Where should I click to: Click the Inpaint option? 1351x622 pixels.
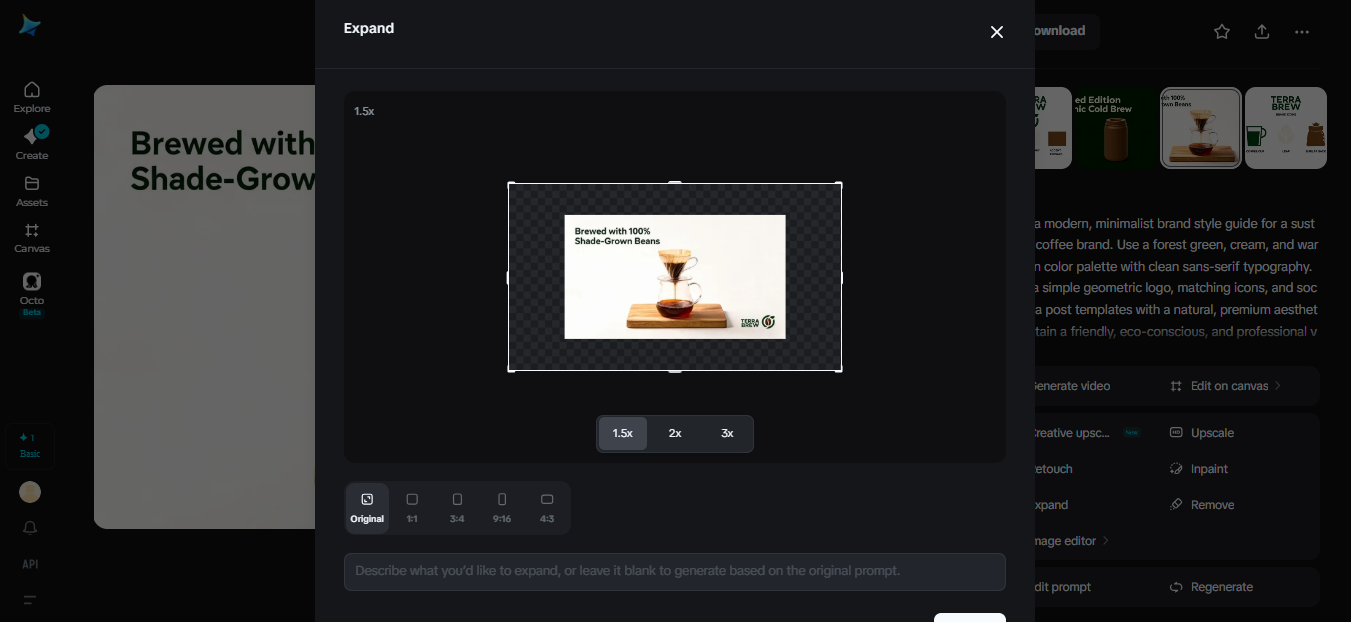(x=1199, y=469)
